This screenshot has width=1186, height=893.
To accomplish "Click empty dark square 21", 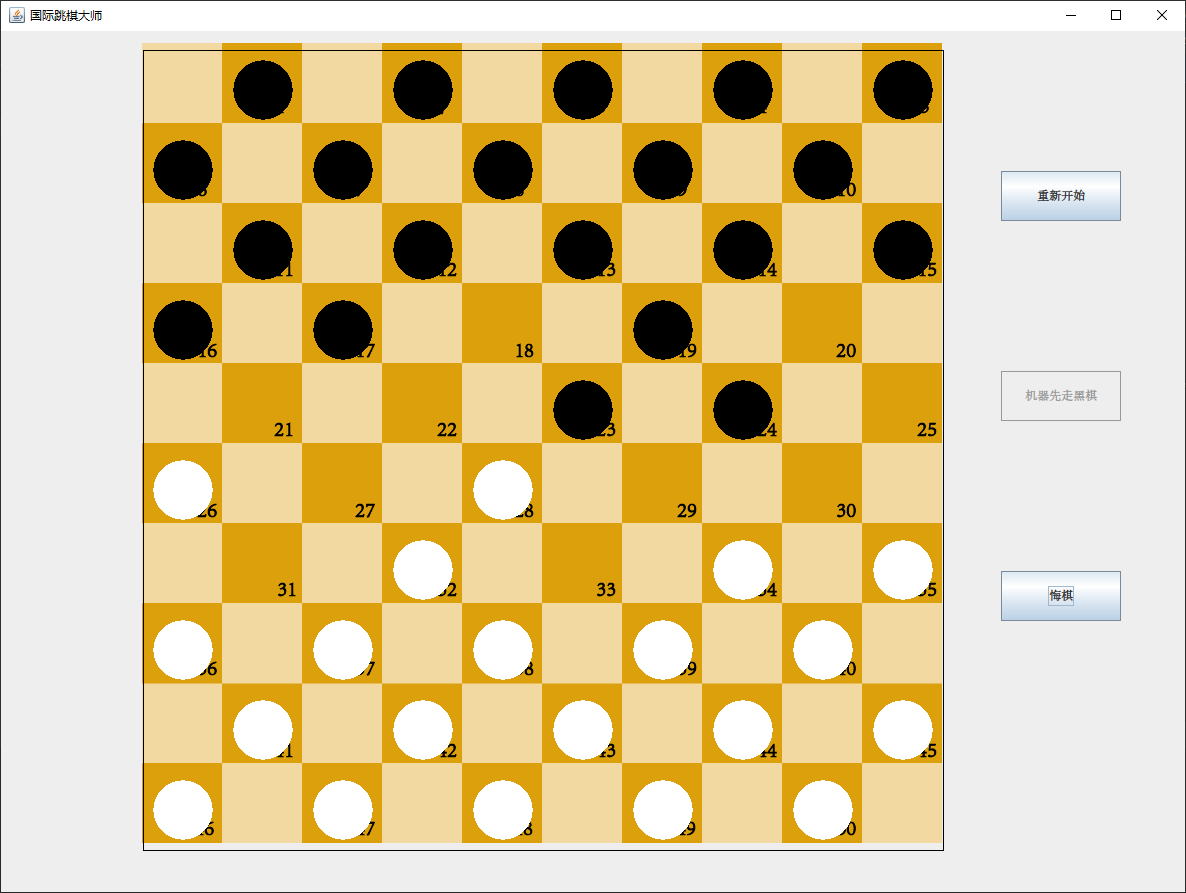I will (x=262, y=403).
